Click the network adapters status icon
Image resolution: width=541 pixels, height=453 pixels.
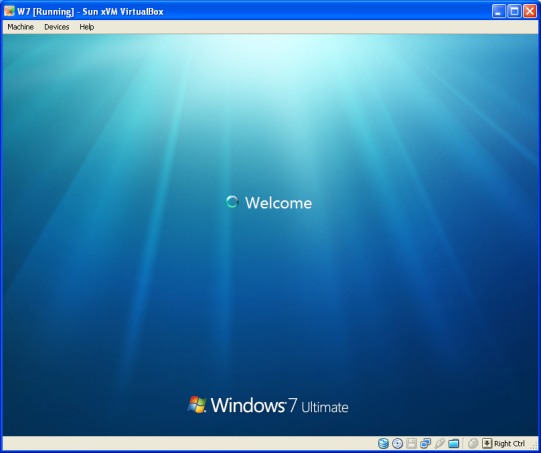[x=425, y=443]
